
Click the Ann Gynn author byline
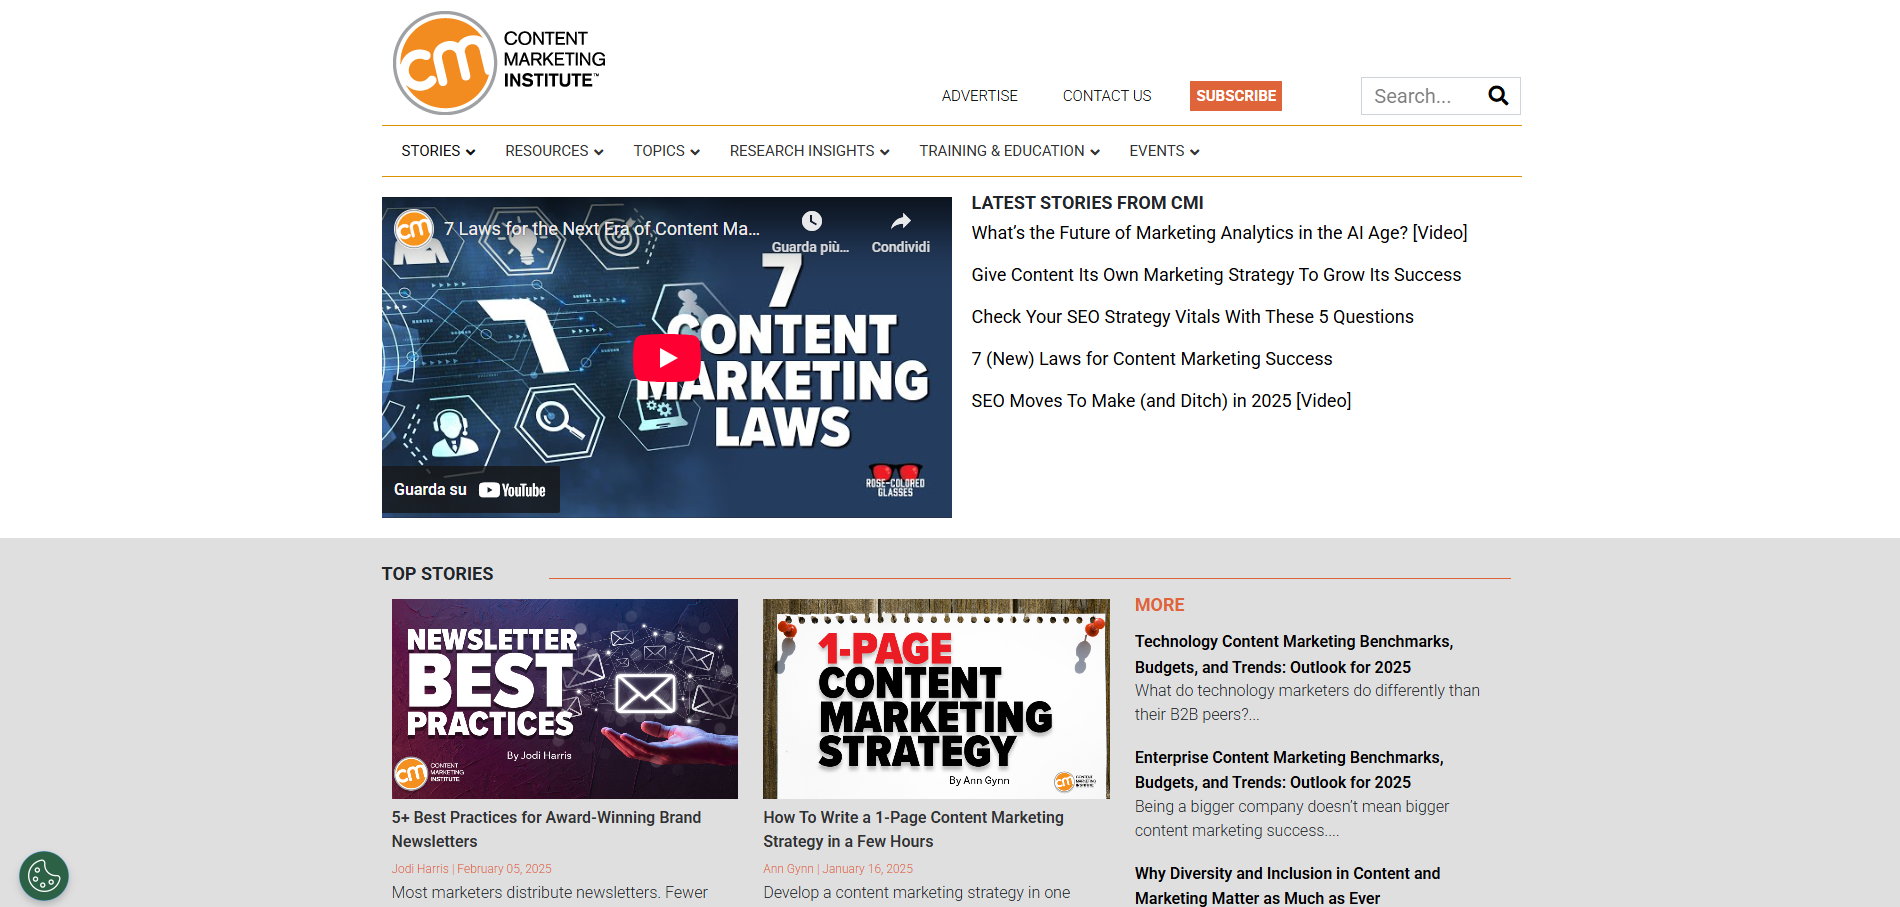(x=788, y=869)
